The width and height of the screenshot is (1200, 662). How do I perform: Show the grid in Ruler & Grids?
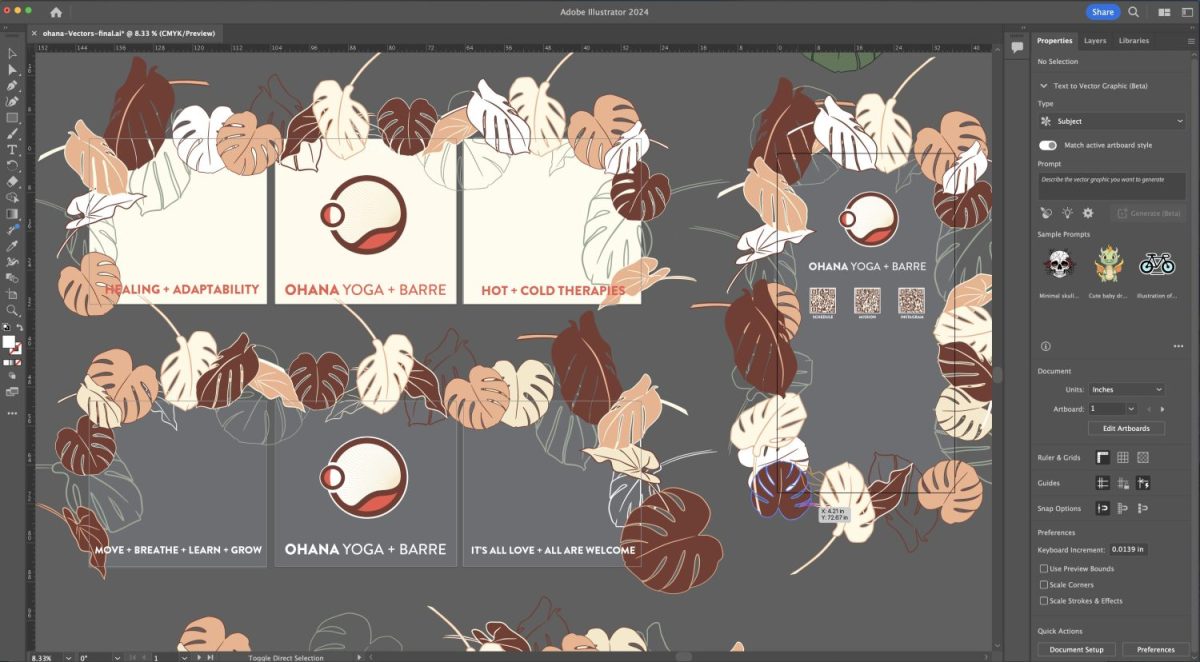point(1123,458)
